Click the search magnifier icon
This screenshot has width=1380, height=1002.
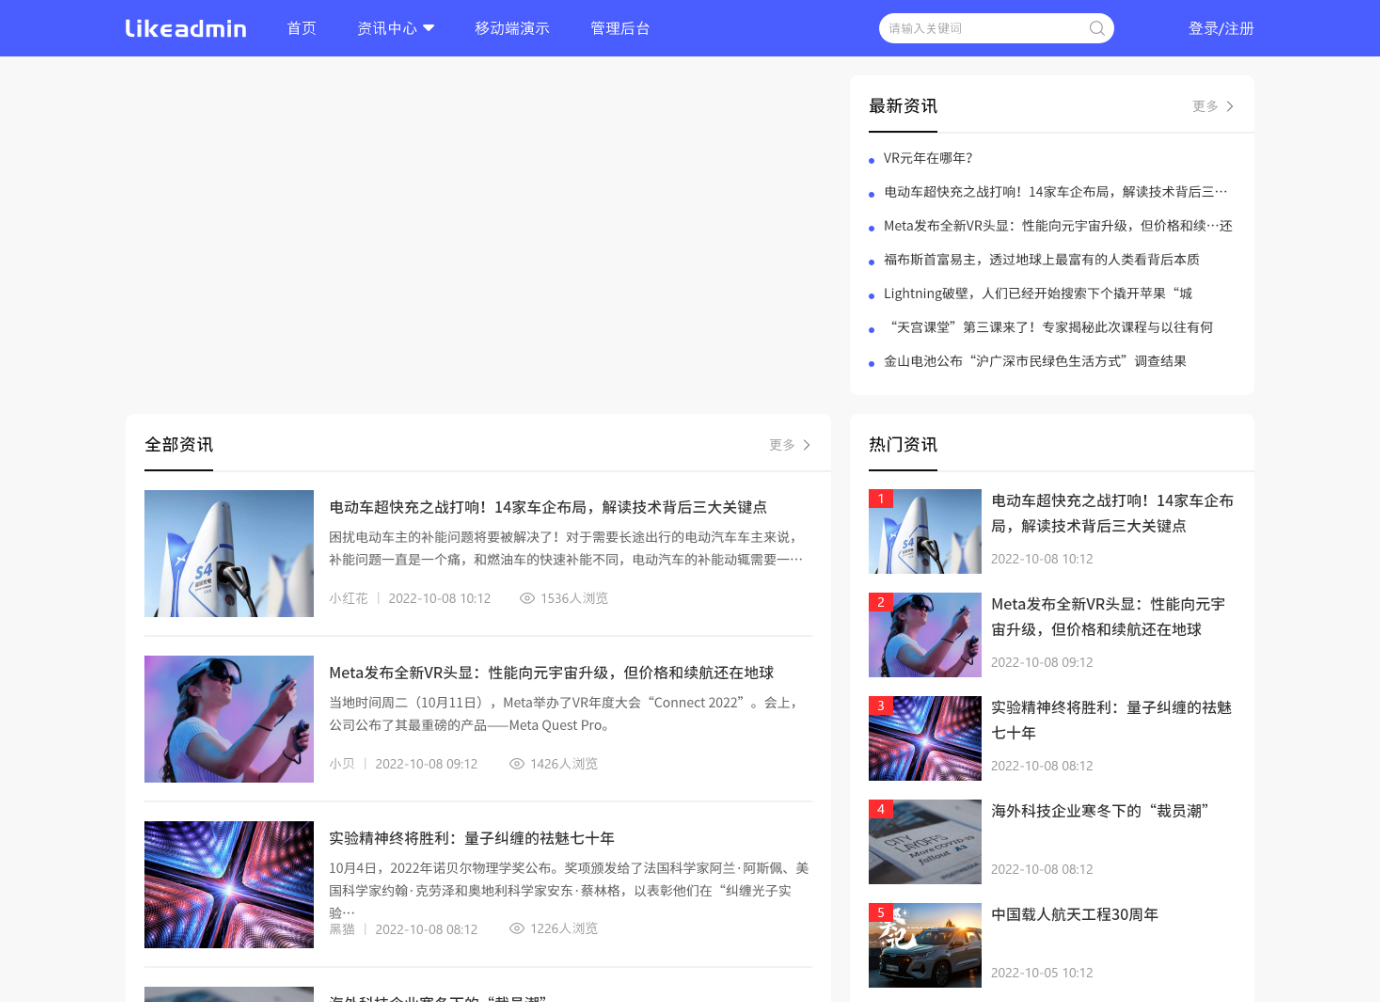point(1096,28)
